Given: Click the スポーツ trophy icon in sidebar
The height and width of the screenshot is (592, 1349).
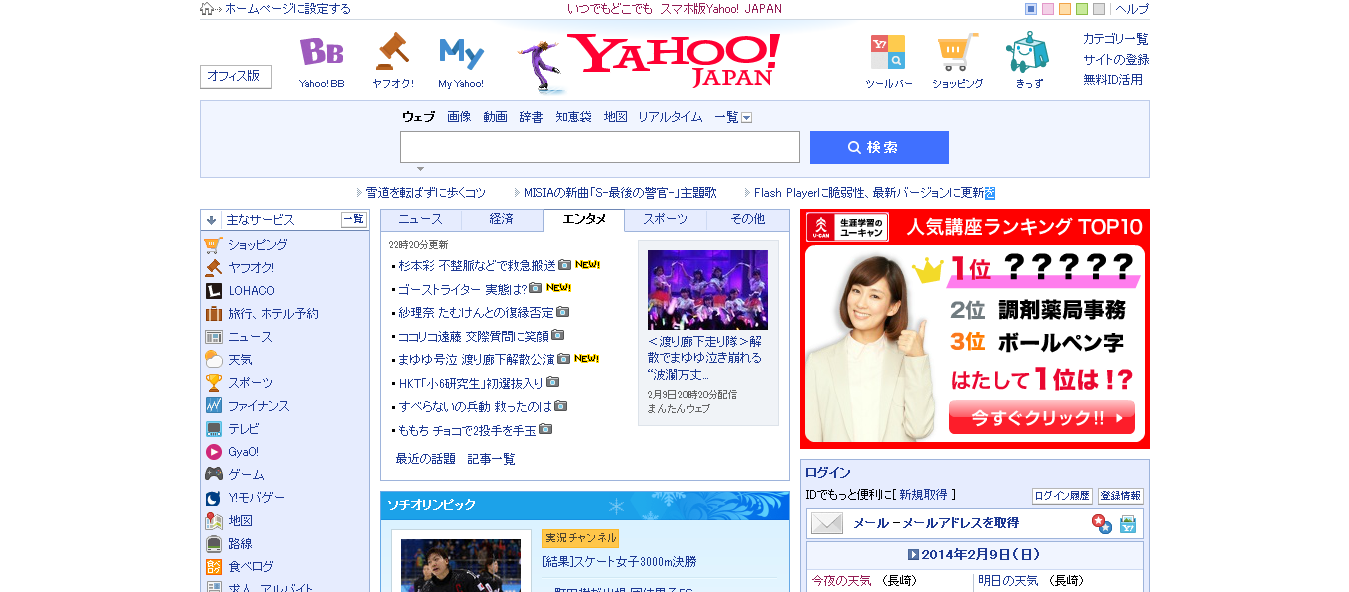Looking at the screenshot, I should pos(213,383).
